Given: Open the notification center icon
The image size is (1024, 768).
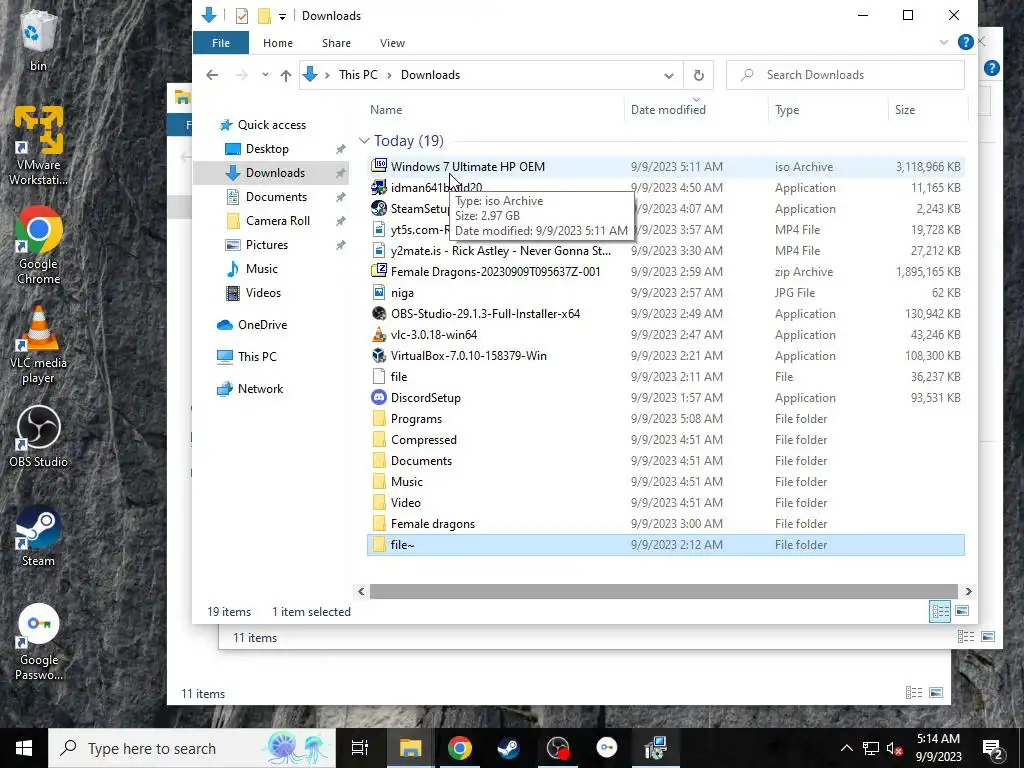Looking at the screenshot, I should [992, 748].
